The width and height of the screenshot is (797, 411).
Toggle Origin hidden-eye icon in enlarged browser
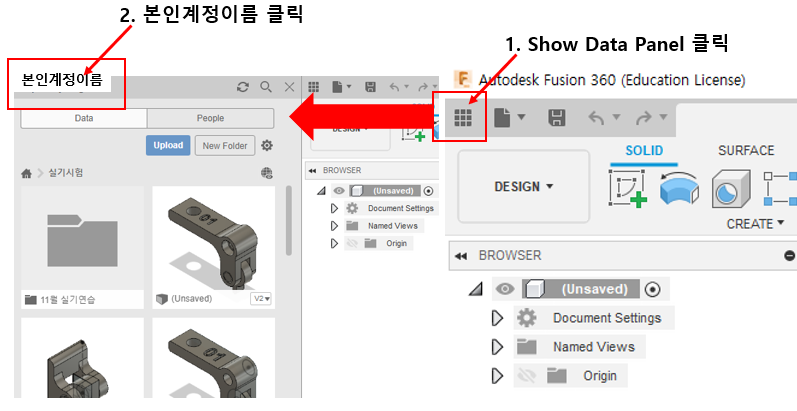coord(527,376)
